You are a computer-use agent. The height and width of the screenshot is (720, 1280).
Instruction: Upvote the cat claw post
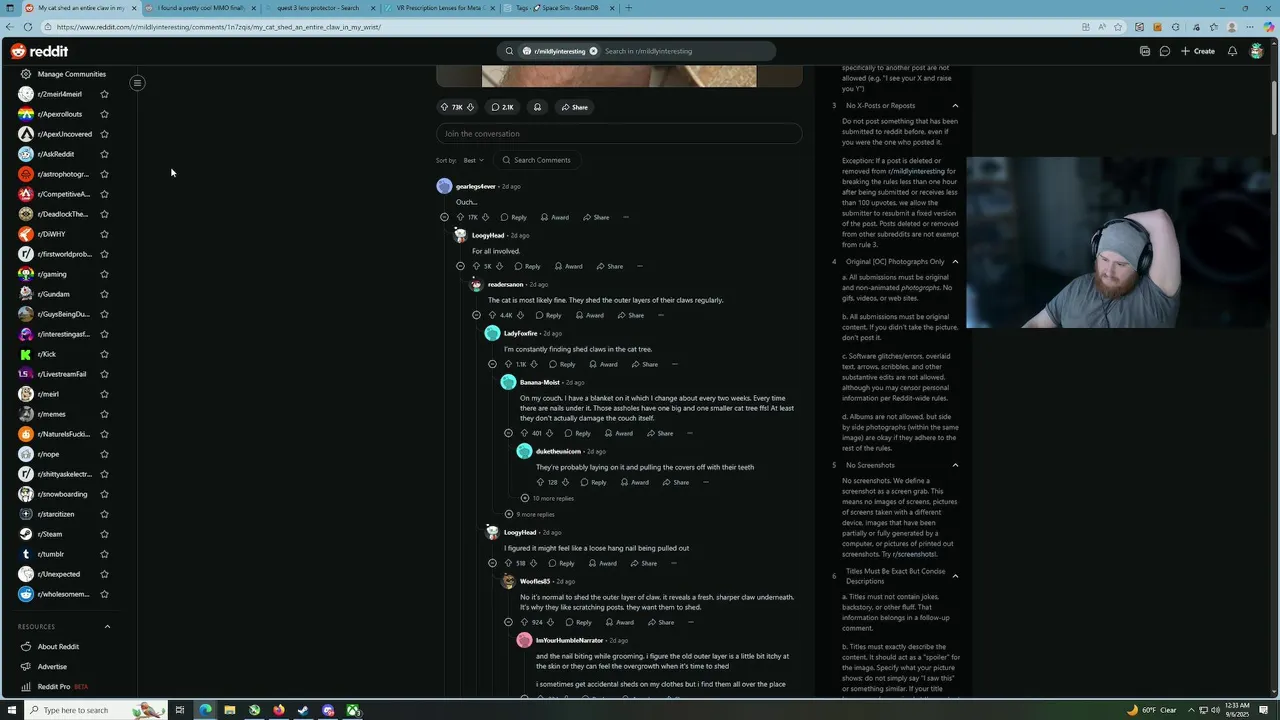(x=445, y=107)
